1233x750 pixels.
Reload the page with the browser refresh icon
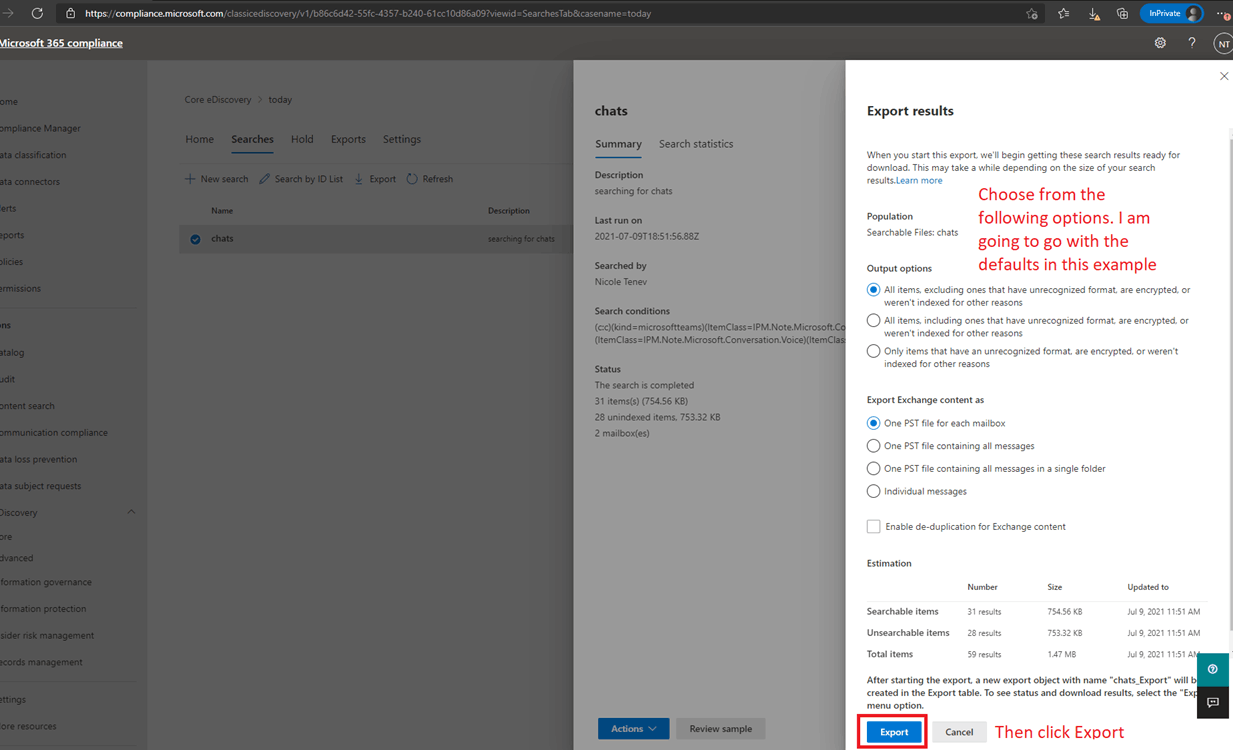37,13
